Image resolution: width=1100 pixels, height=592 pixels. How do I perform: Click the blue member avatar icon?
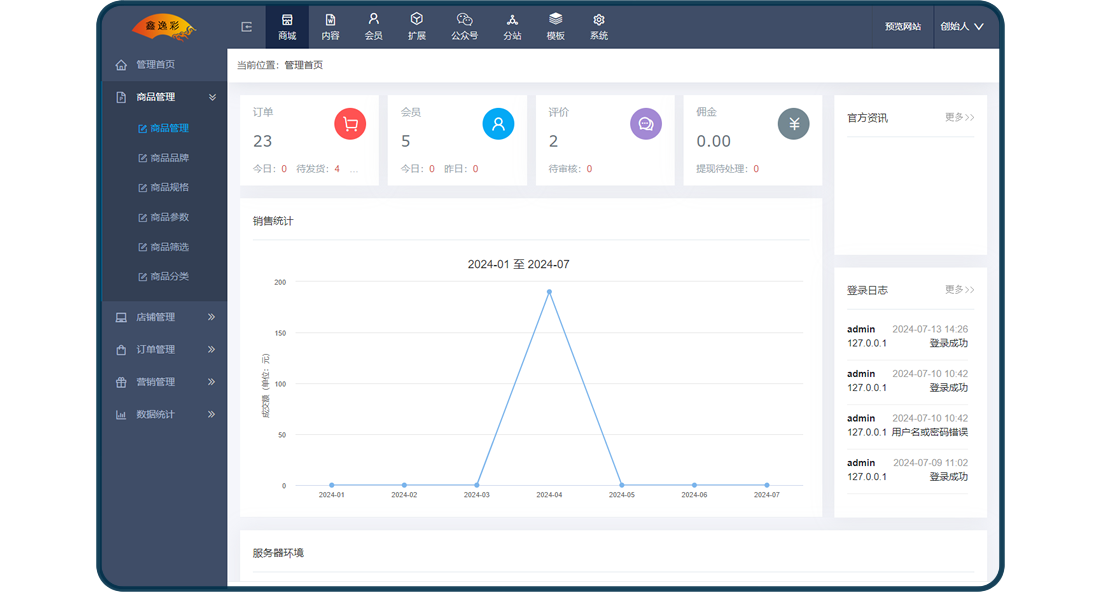pyautogui.click(x=498, y=124)
